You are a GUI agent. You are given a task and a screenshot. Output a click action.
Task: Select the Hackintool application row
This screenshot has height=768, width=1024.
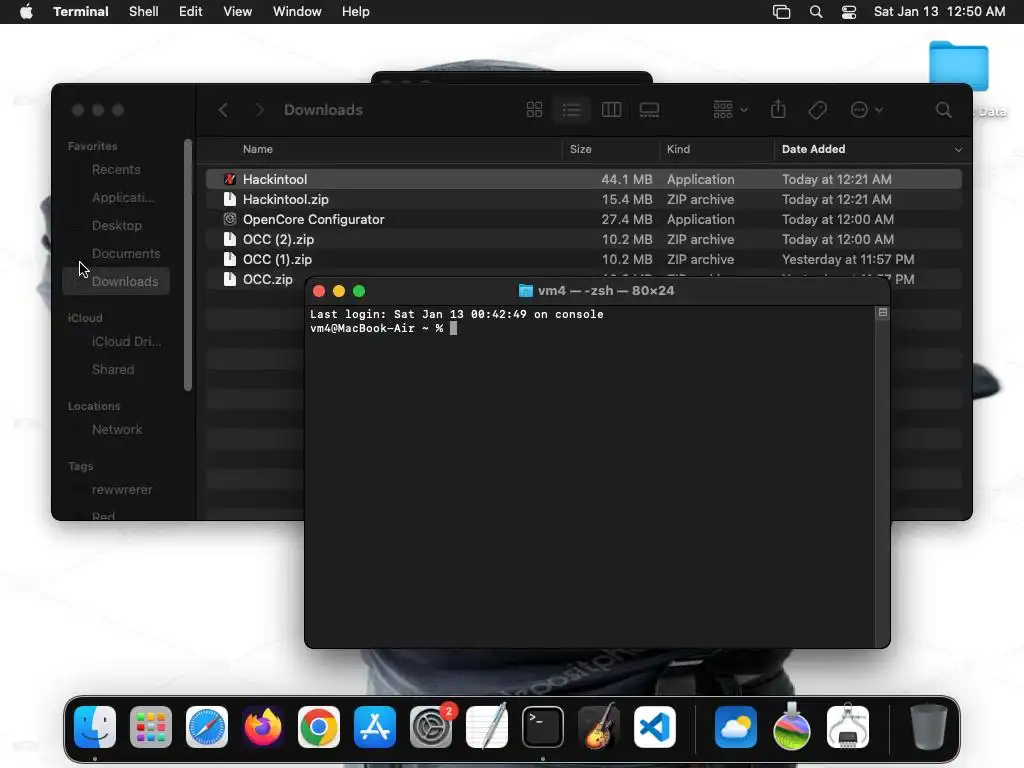[x=583, y=179]
